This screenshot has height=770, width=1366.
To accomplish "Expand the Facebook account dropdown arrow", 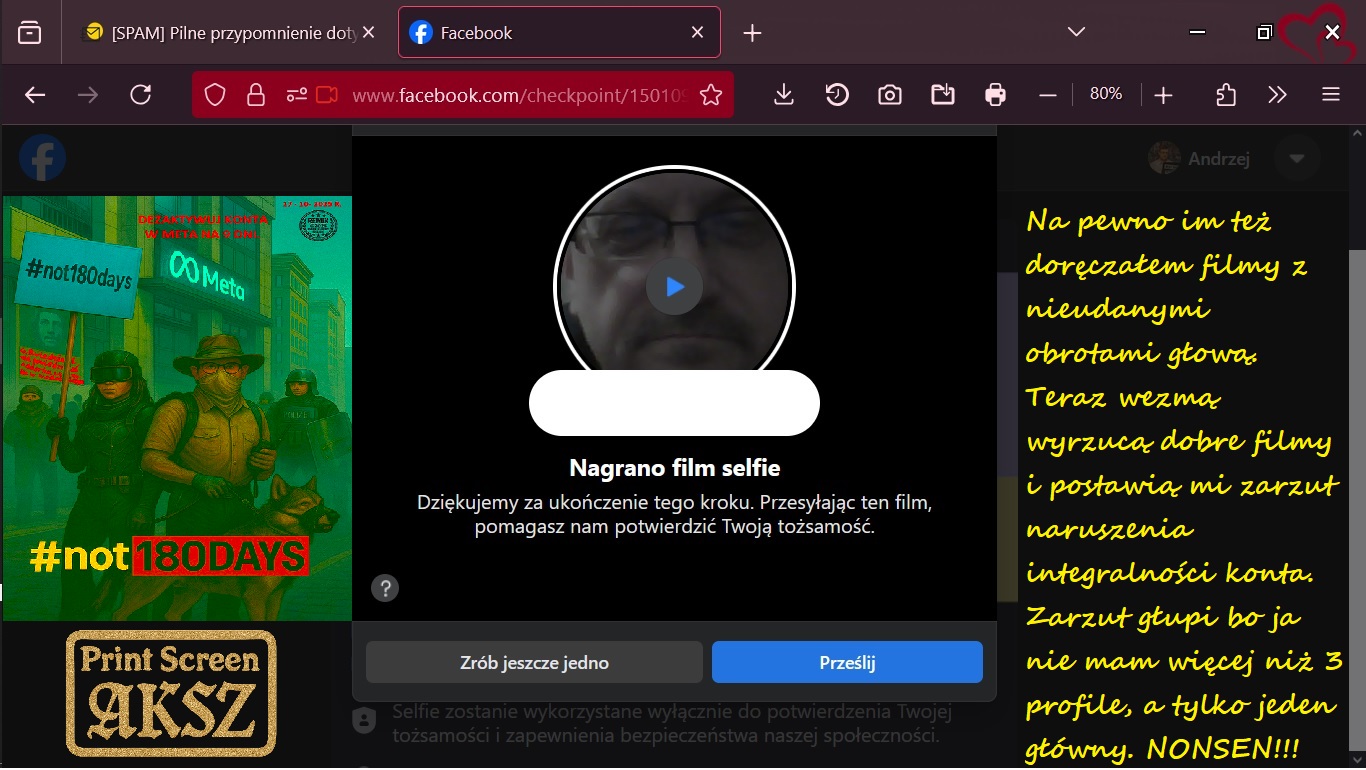I will 1297,158.
